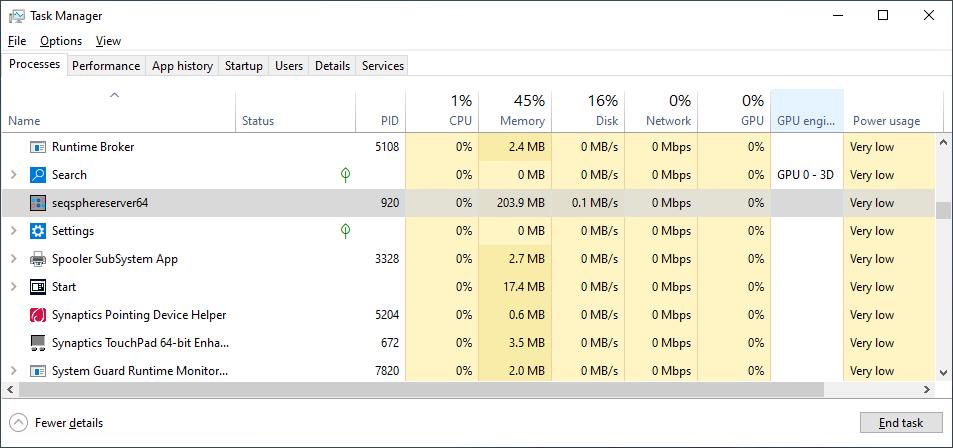Click the green leaf status icon for Search
Viewport: 953px width, 448px height.
tap(346, 175)
